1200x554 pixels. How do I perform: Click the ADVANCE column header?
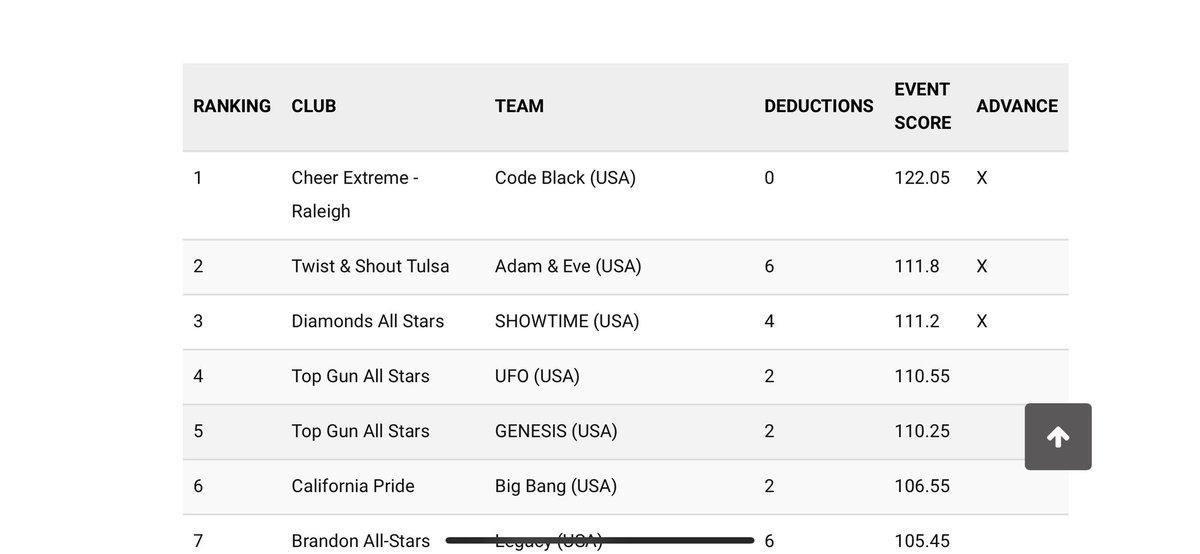pyautogui.click(x=1016, y=106)
